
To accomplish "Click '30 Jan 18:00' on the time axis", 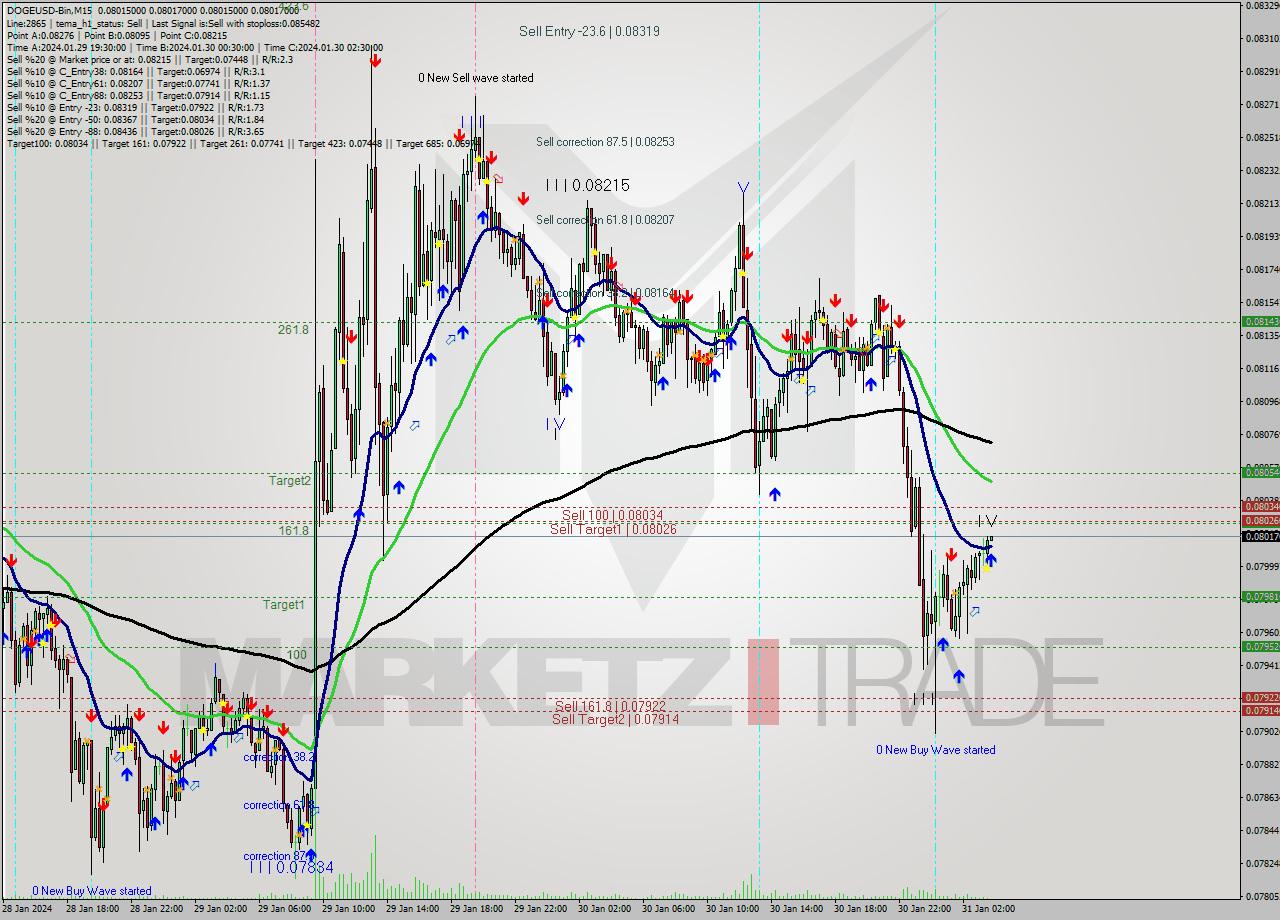I will (860, 909).
